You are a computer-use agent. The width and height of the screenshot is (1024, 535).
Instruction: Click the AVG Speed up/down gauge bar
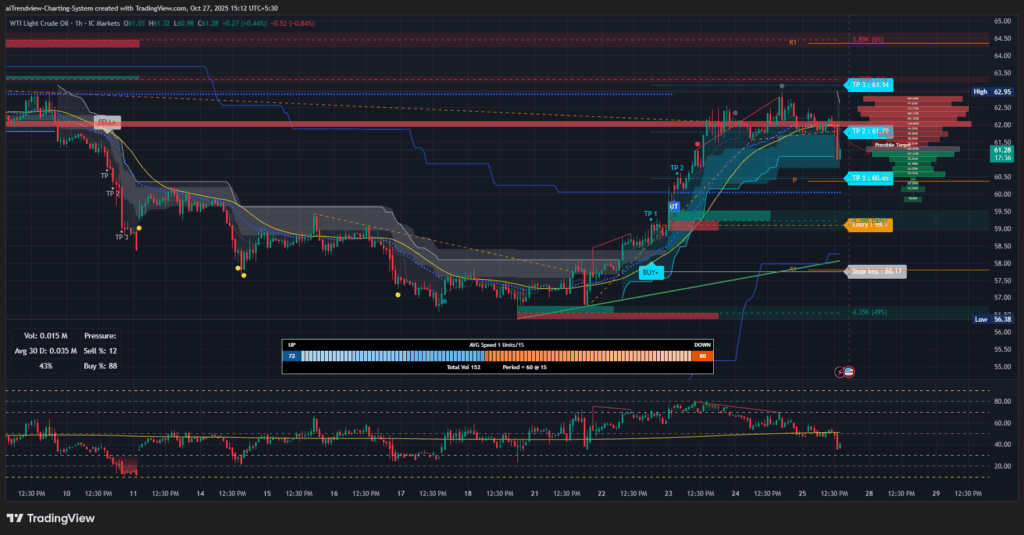[x=496, y=355]
